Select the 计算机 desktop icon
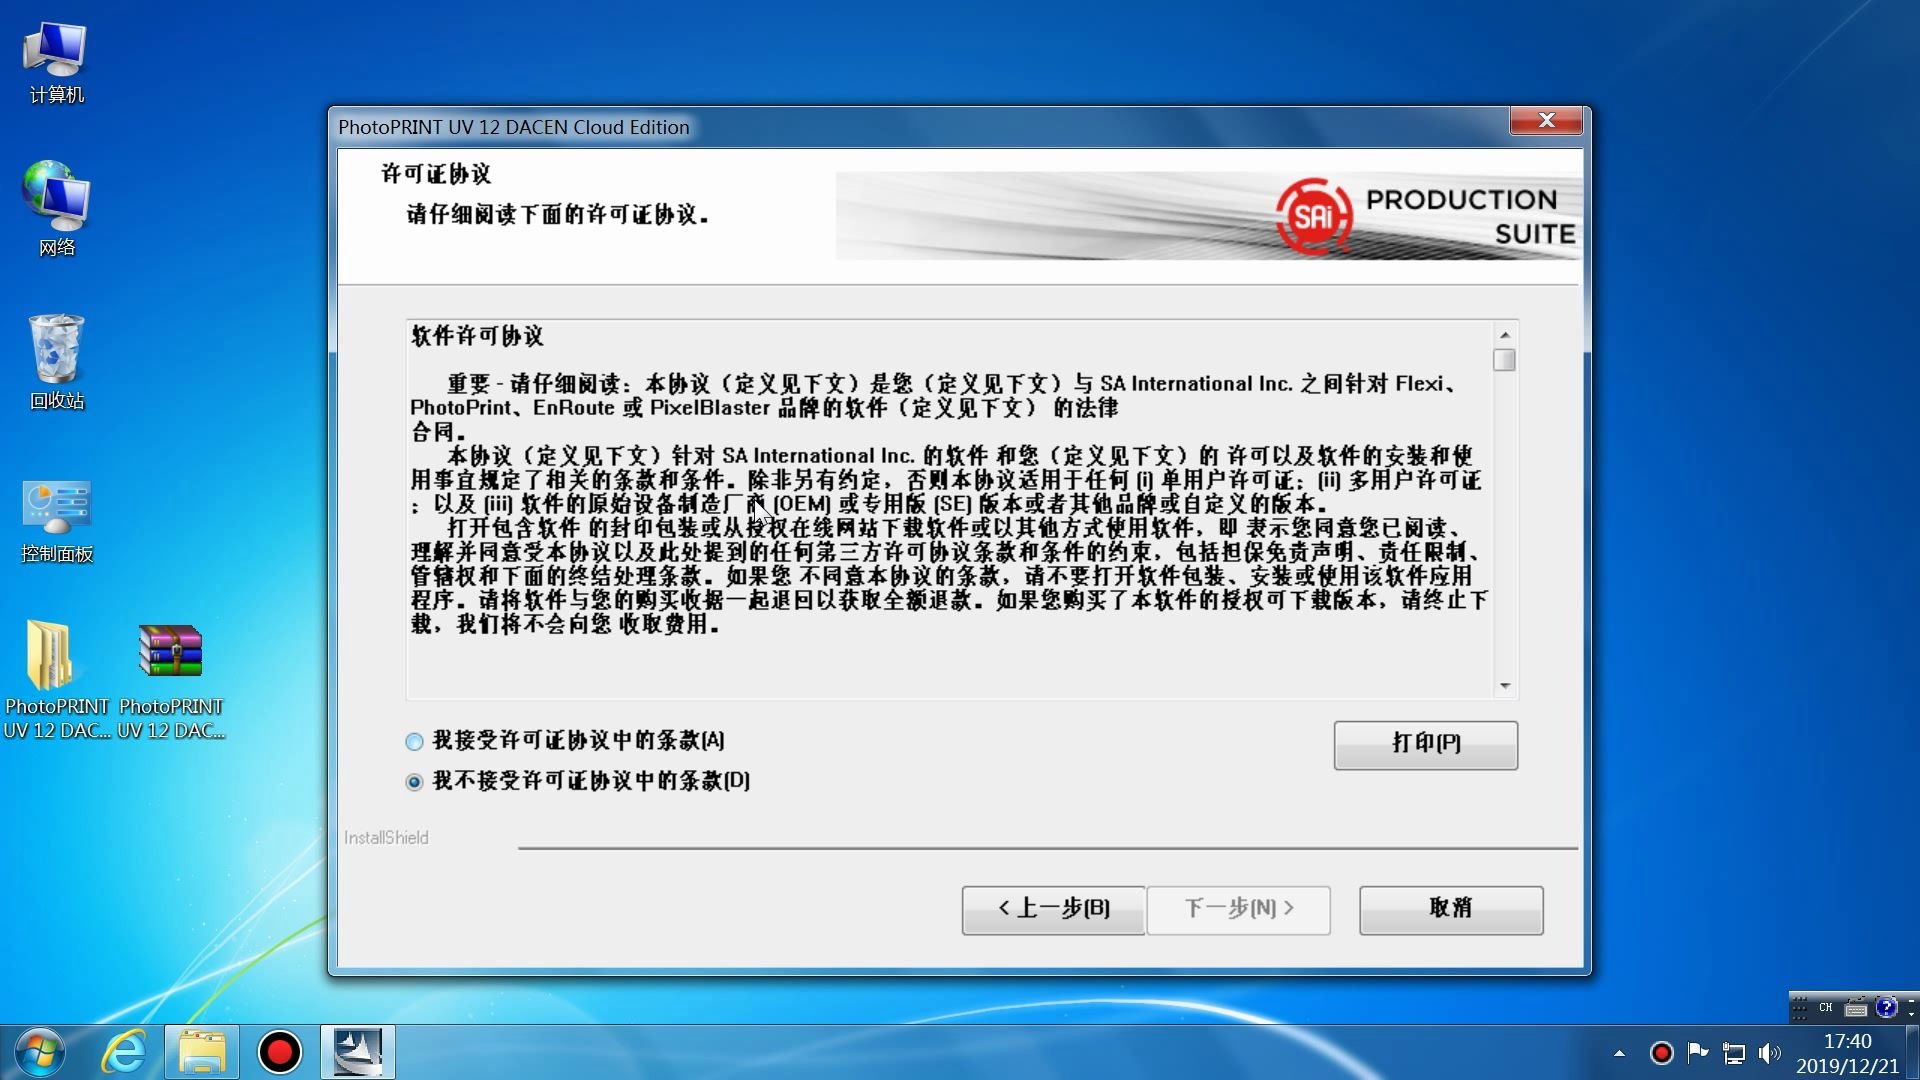The width and height of the screenshot is (1920, 1080). tap(56, 64)
